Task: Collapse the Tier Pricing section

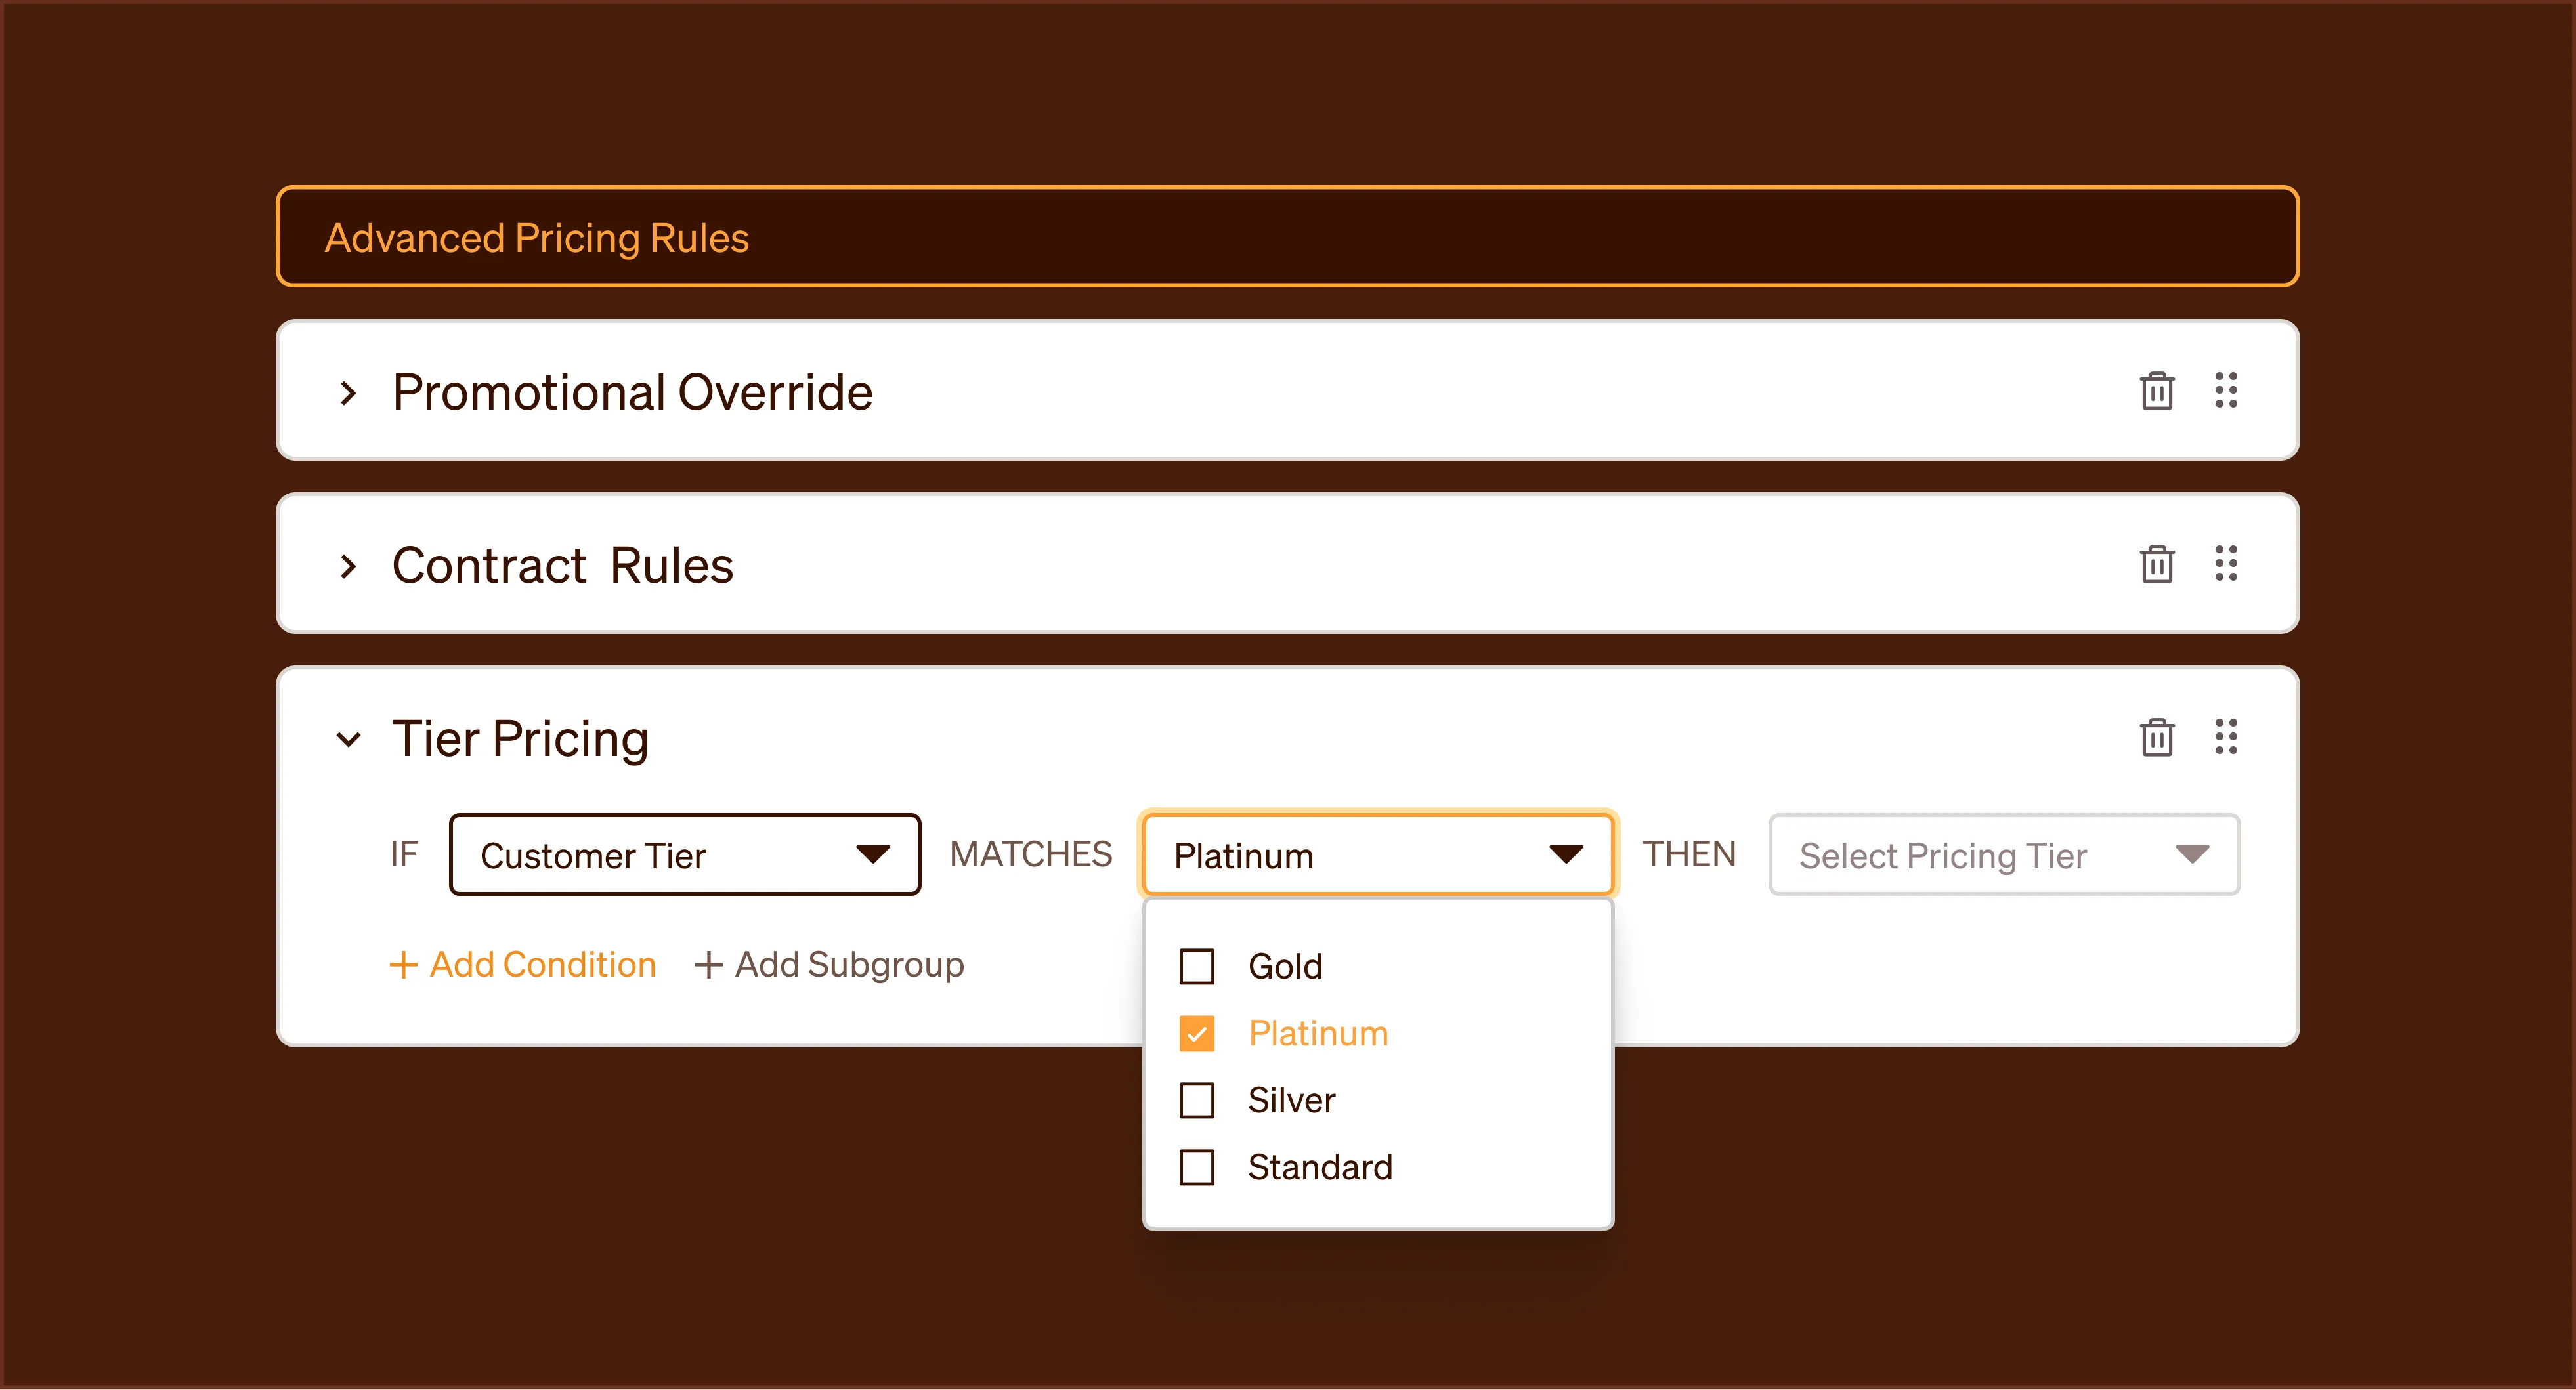Action: [348, 740]
